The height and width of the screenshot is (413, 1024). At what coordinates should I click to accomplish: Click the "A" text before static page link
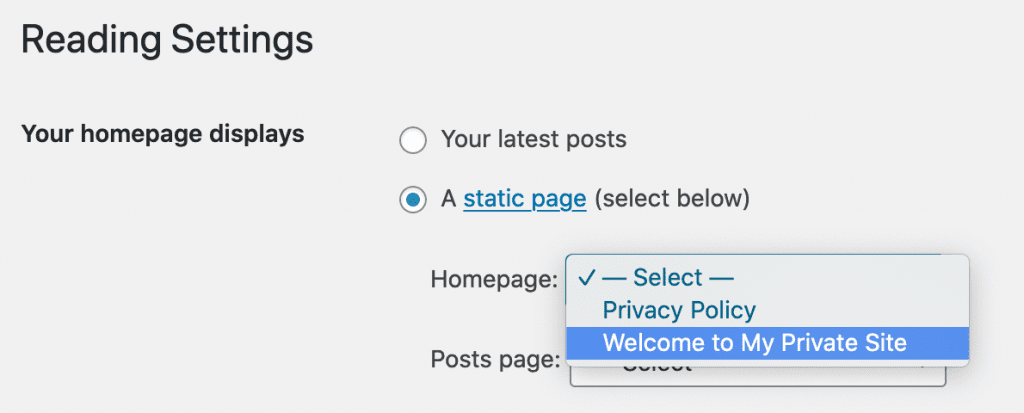(448, 199)
